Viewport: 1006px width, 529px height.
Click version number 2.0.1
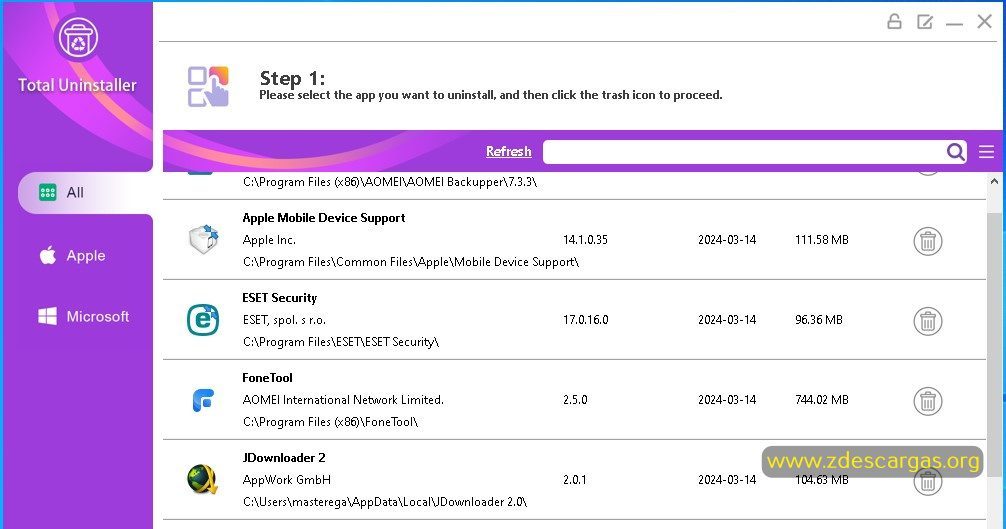tap(575, 480)
